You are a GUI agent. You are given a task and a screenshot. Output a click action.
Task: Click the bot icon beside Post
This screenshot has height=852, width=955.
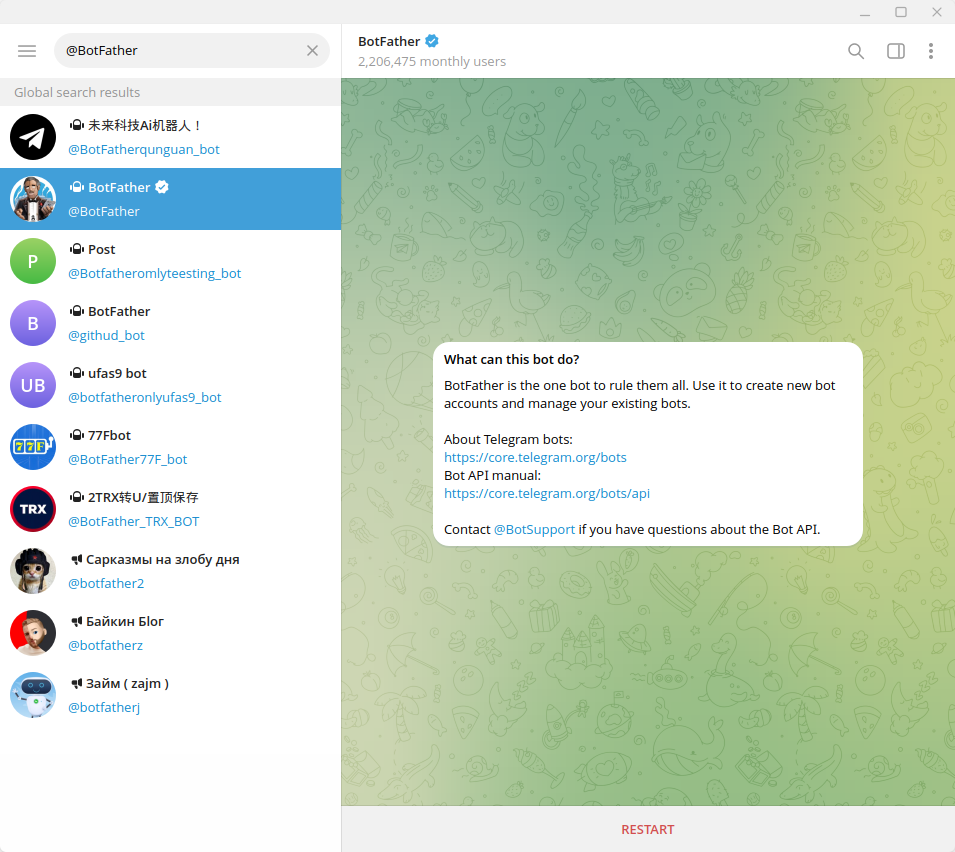[x=77, y=249]
